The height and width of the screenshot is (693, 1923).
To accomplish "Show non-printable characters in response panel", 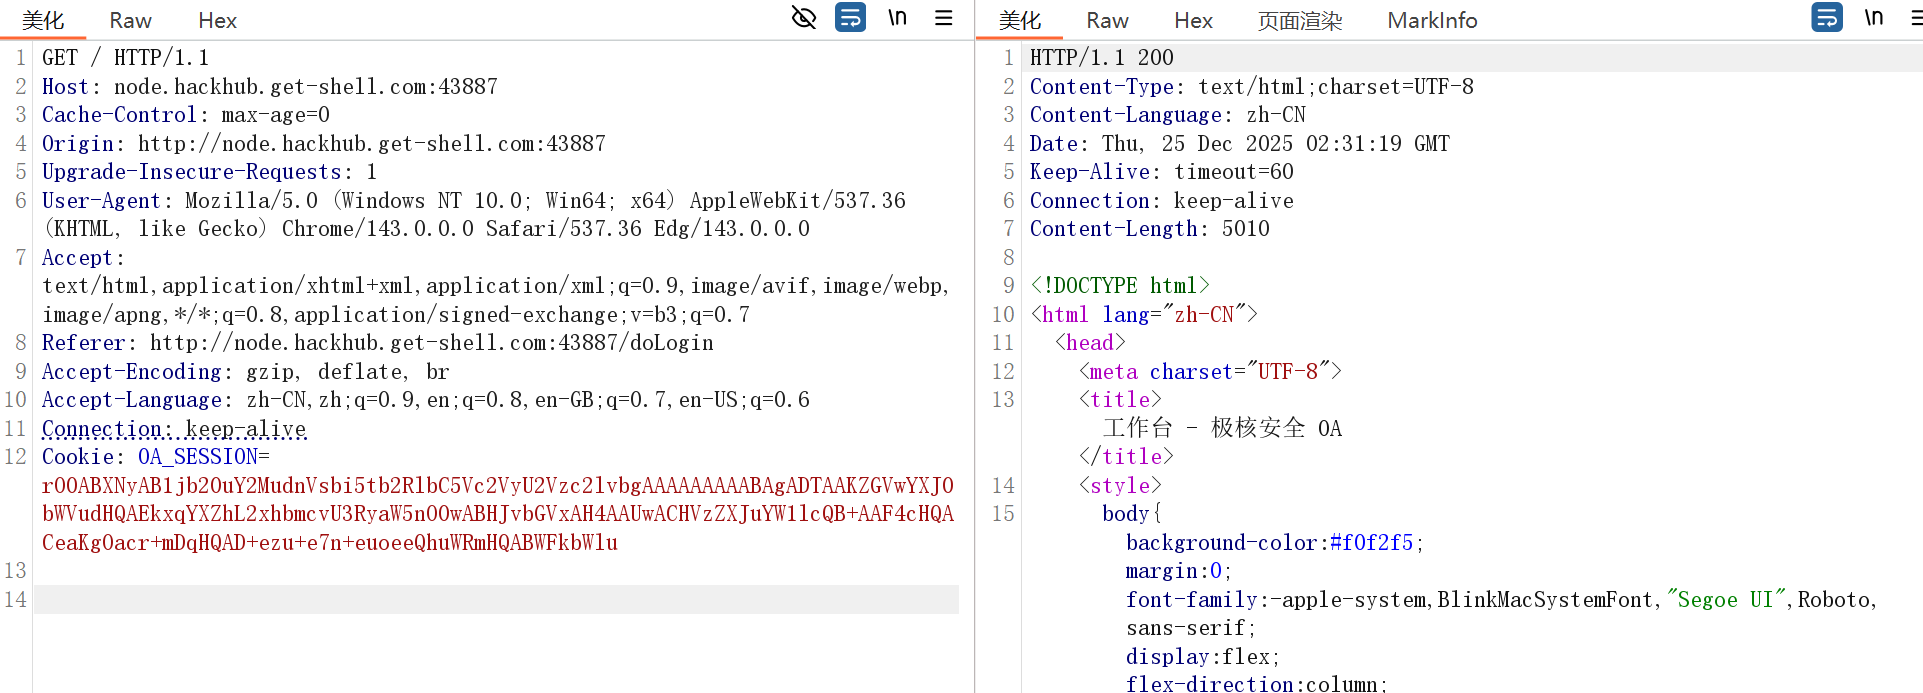I will click(x=1873, y=17).
